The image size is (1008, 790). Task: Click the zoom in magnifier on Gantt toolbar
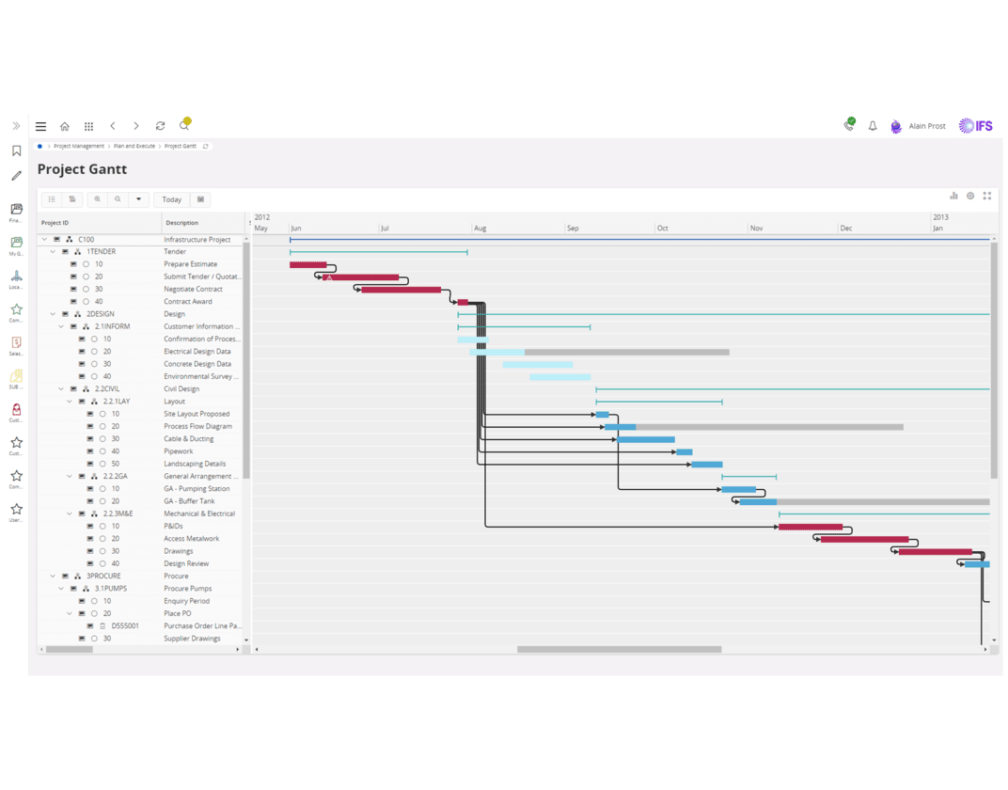[x=97, y=199]
